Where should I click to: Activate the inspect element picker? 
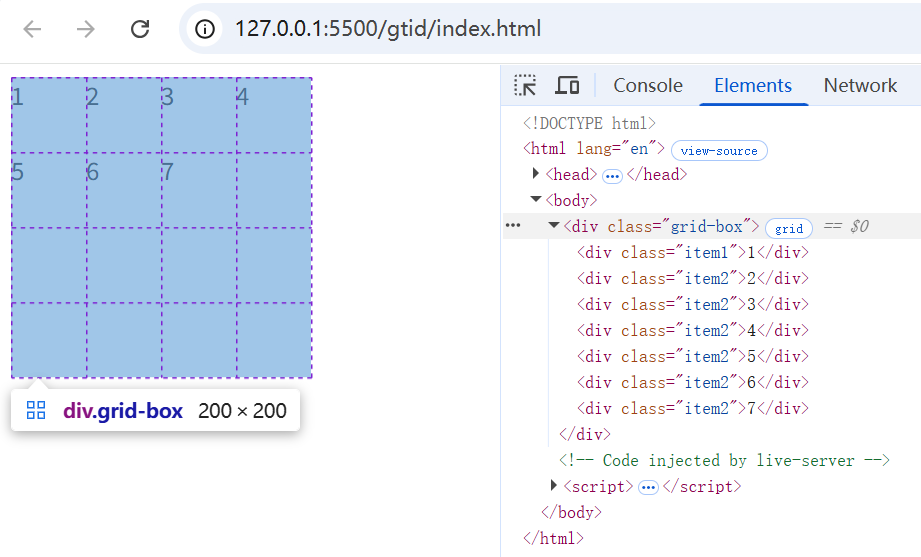(525, 85)
